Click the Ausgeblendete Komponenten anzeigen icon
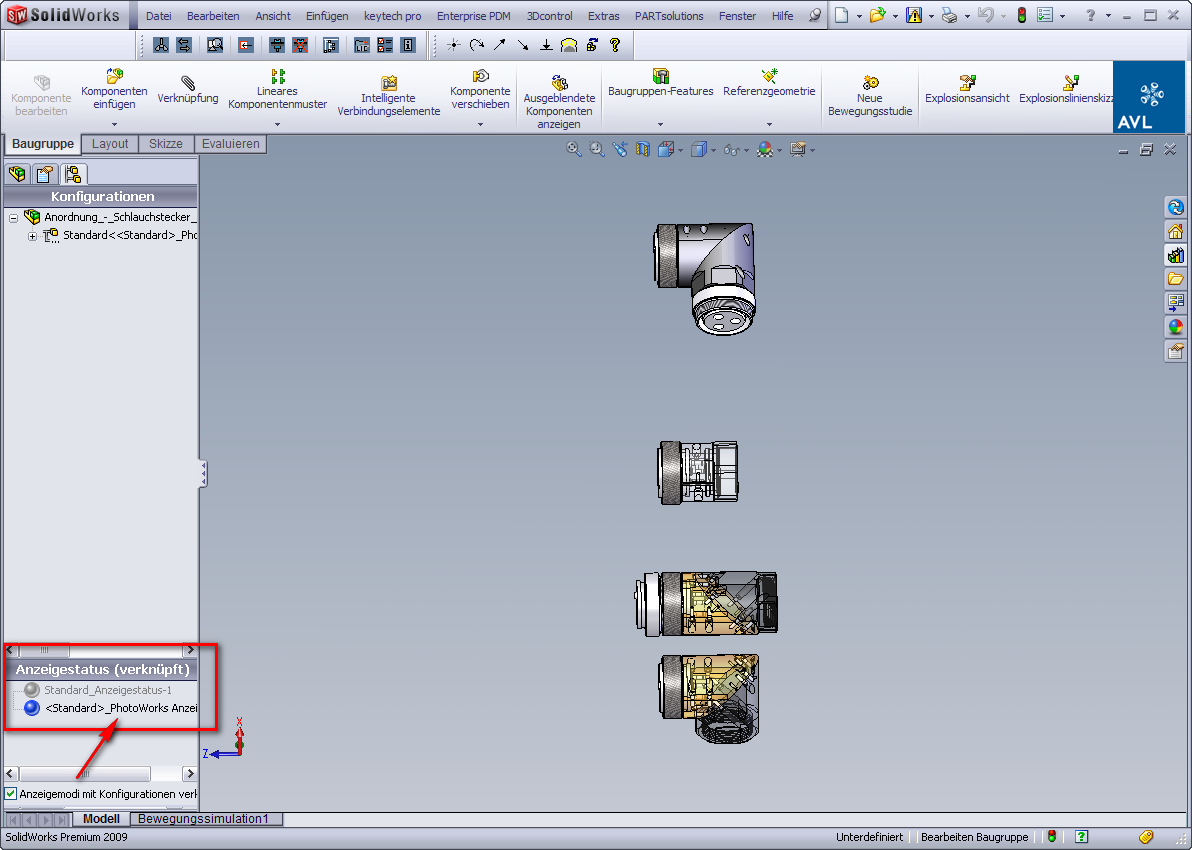Image resolution: width=1192 pixels, height=850 pixels. pyautogui.click(x=559, y=82)
